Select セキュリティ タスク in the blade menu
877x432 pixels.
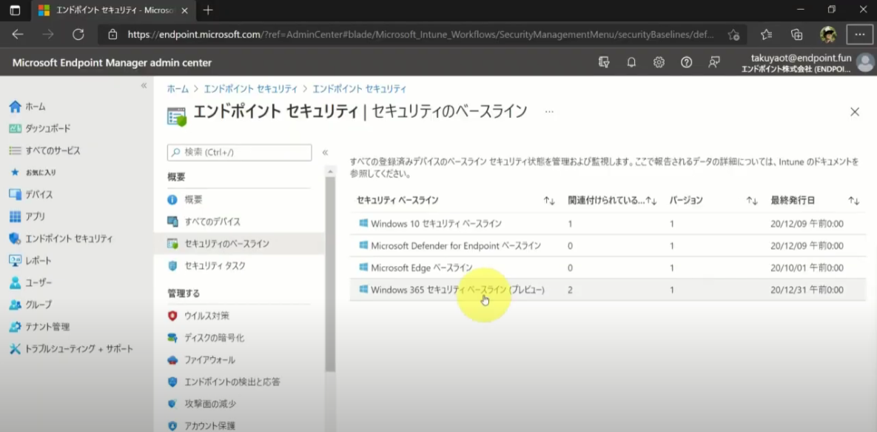pyautogui.click(x=214, y=266)
